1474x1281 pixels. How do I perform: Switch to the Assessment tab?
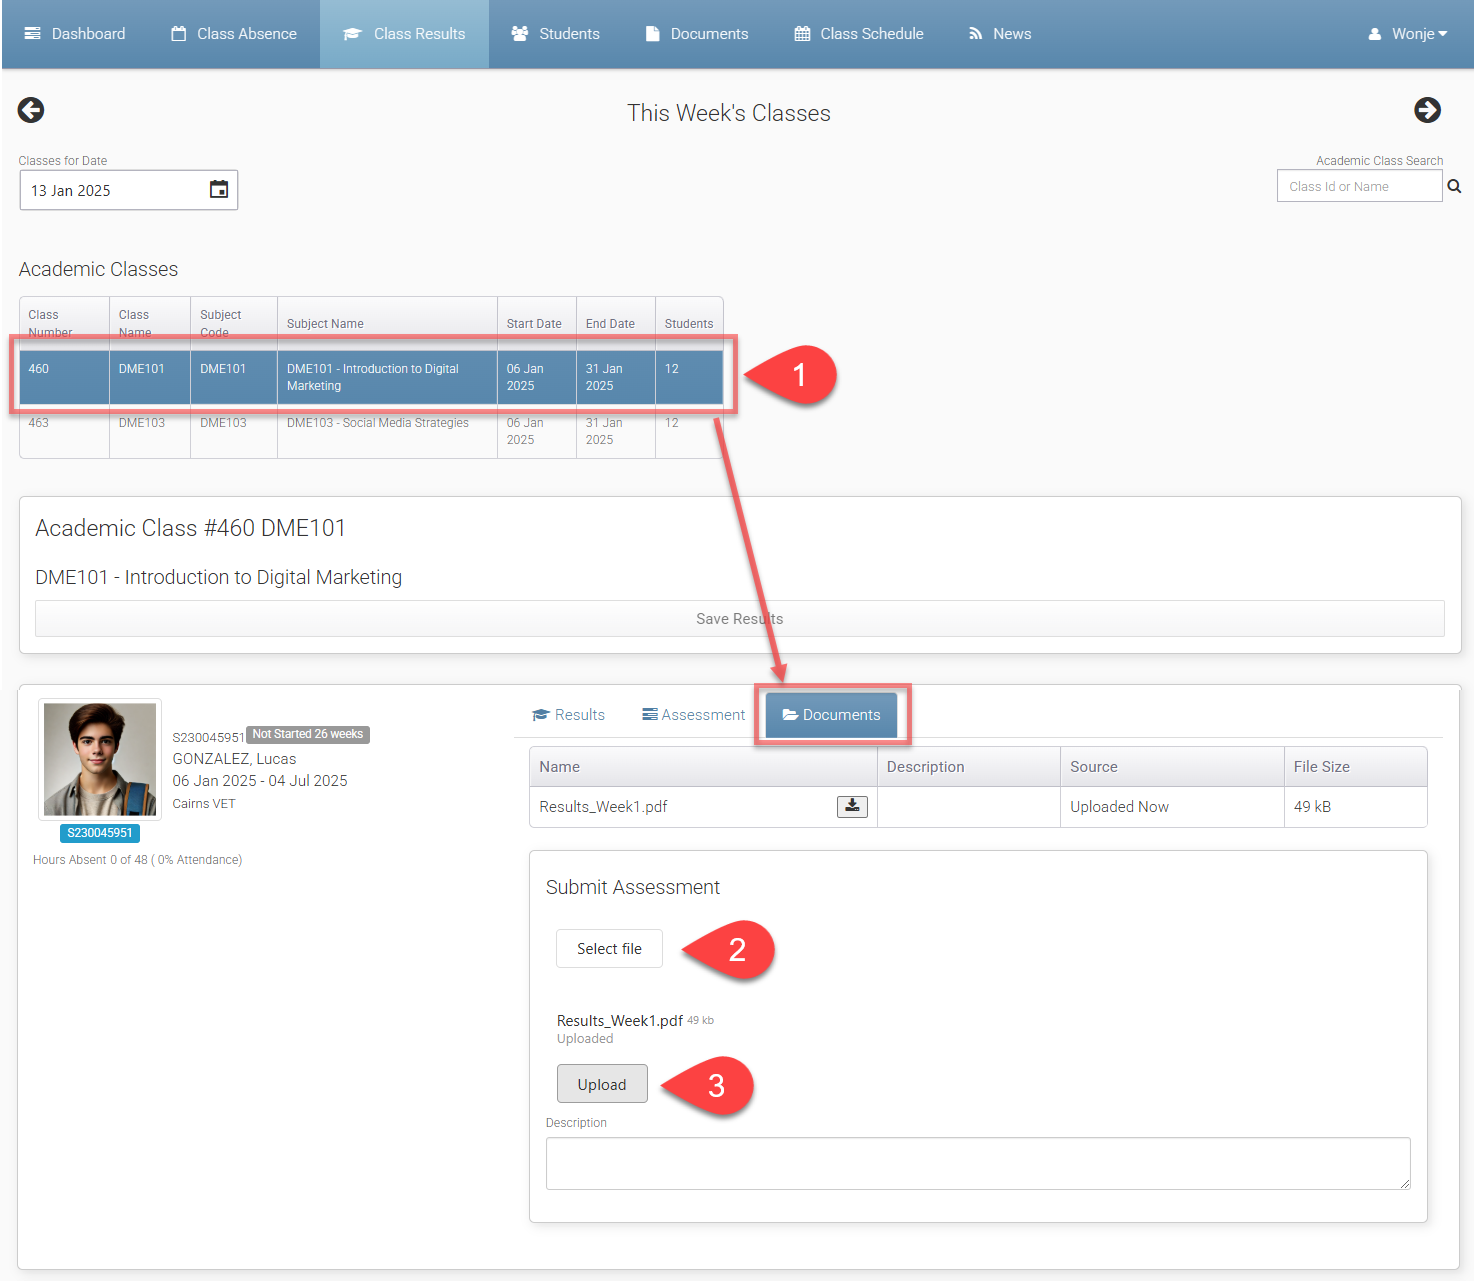[x=693, y=715]
